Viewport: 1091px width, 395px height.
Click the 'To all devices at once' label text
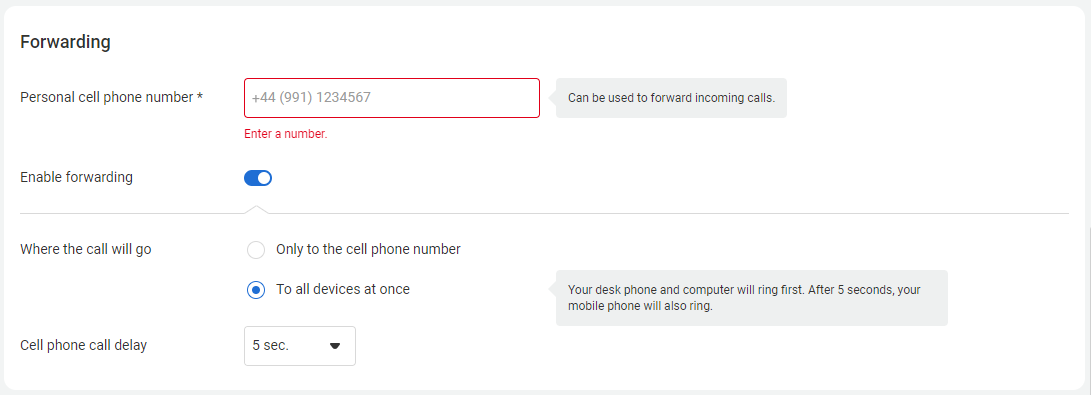click(343, 289)
